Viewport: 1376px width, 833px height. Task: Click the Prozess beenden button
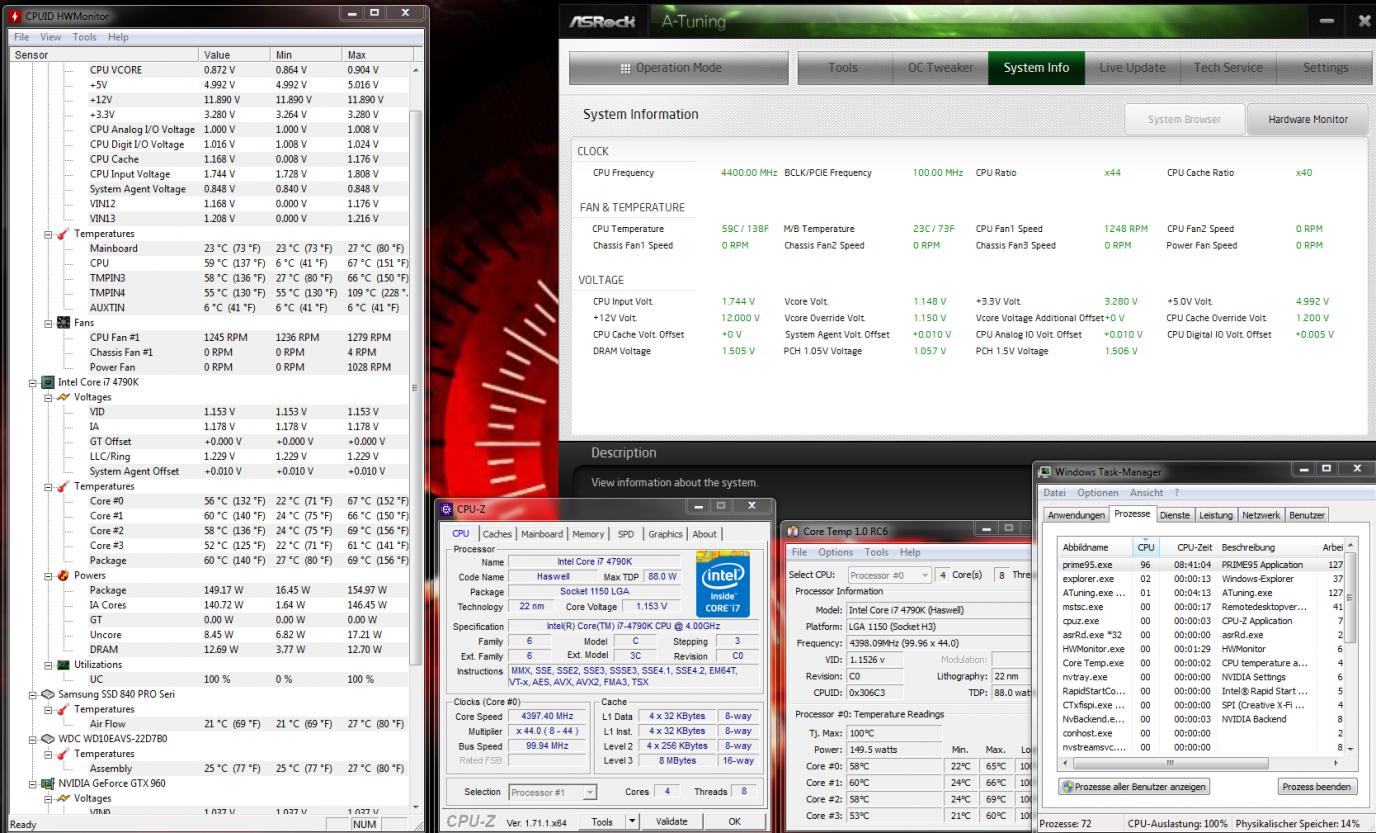[1318, 787]
